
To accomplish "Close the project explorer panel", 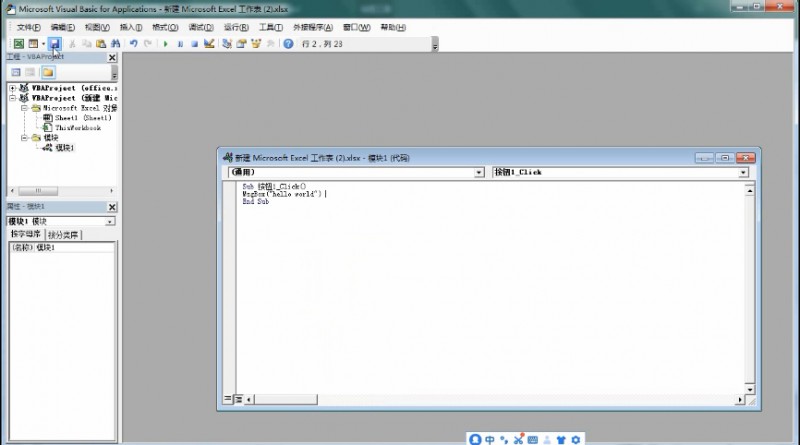I will click(x=112, y=58).
